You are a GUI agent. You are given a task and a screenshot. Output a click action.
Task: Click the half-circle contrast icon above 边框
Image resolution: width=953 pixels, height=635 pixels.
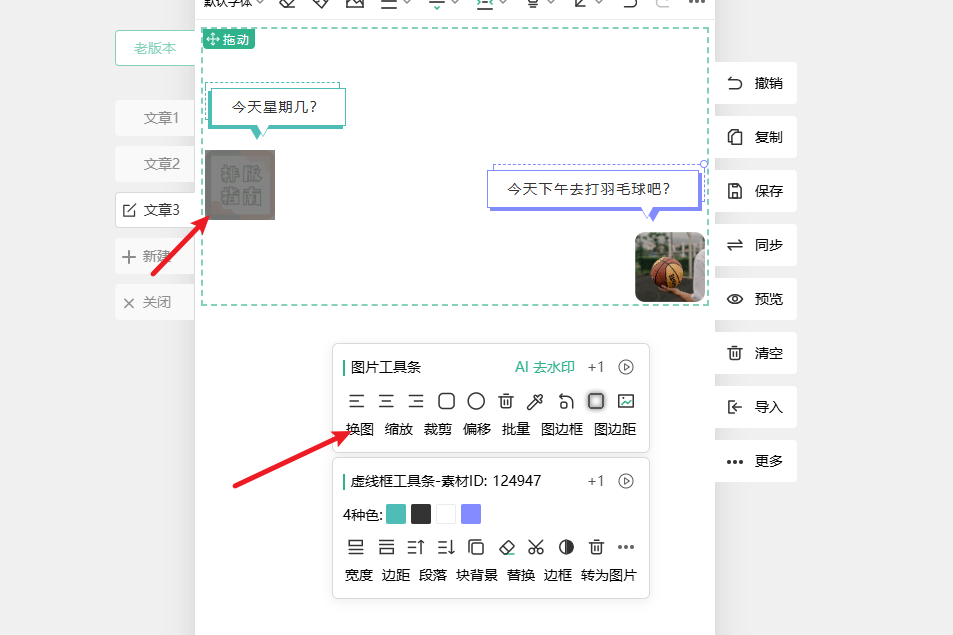(x=566, y=547)
